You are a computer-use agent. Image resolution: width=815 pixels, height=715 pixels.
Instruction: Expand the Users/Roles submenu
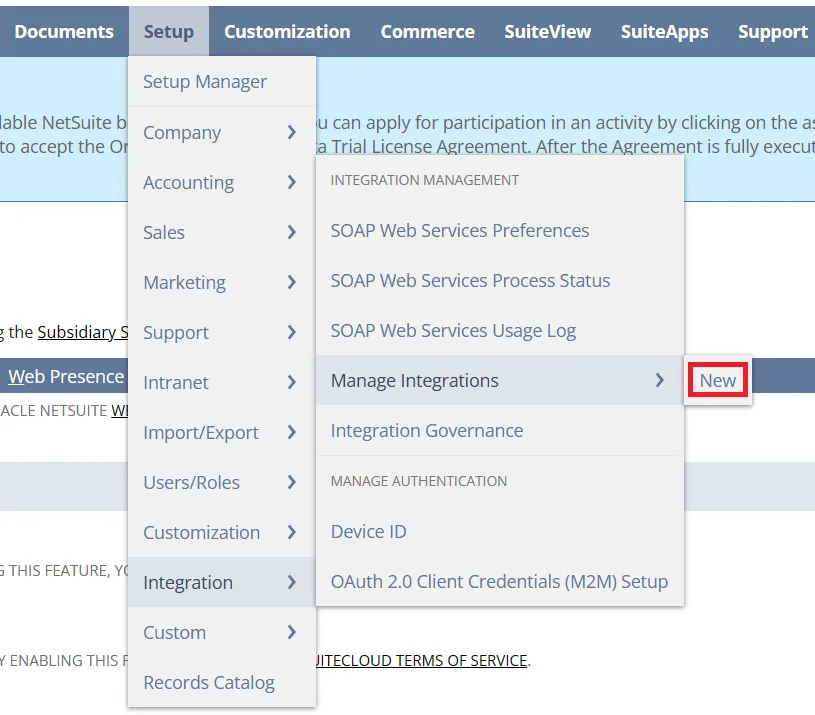(222, 482)
